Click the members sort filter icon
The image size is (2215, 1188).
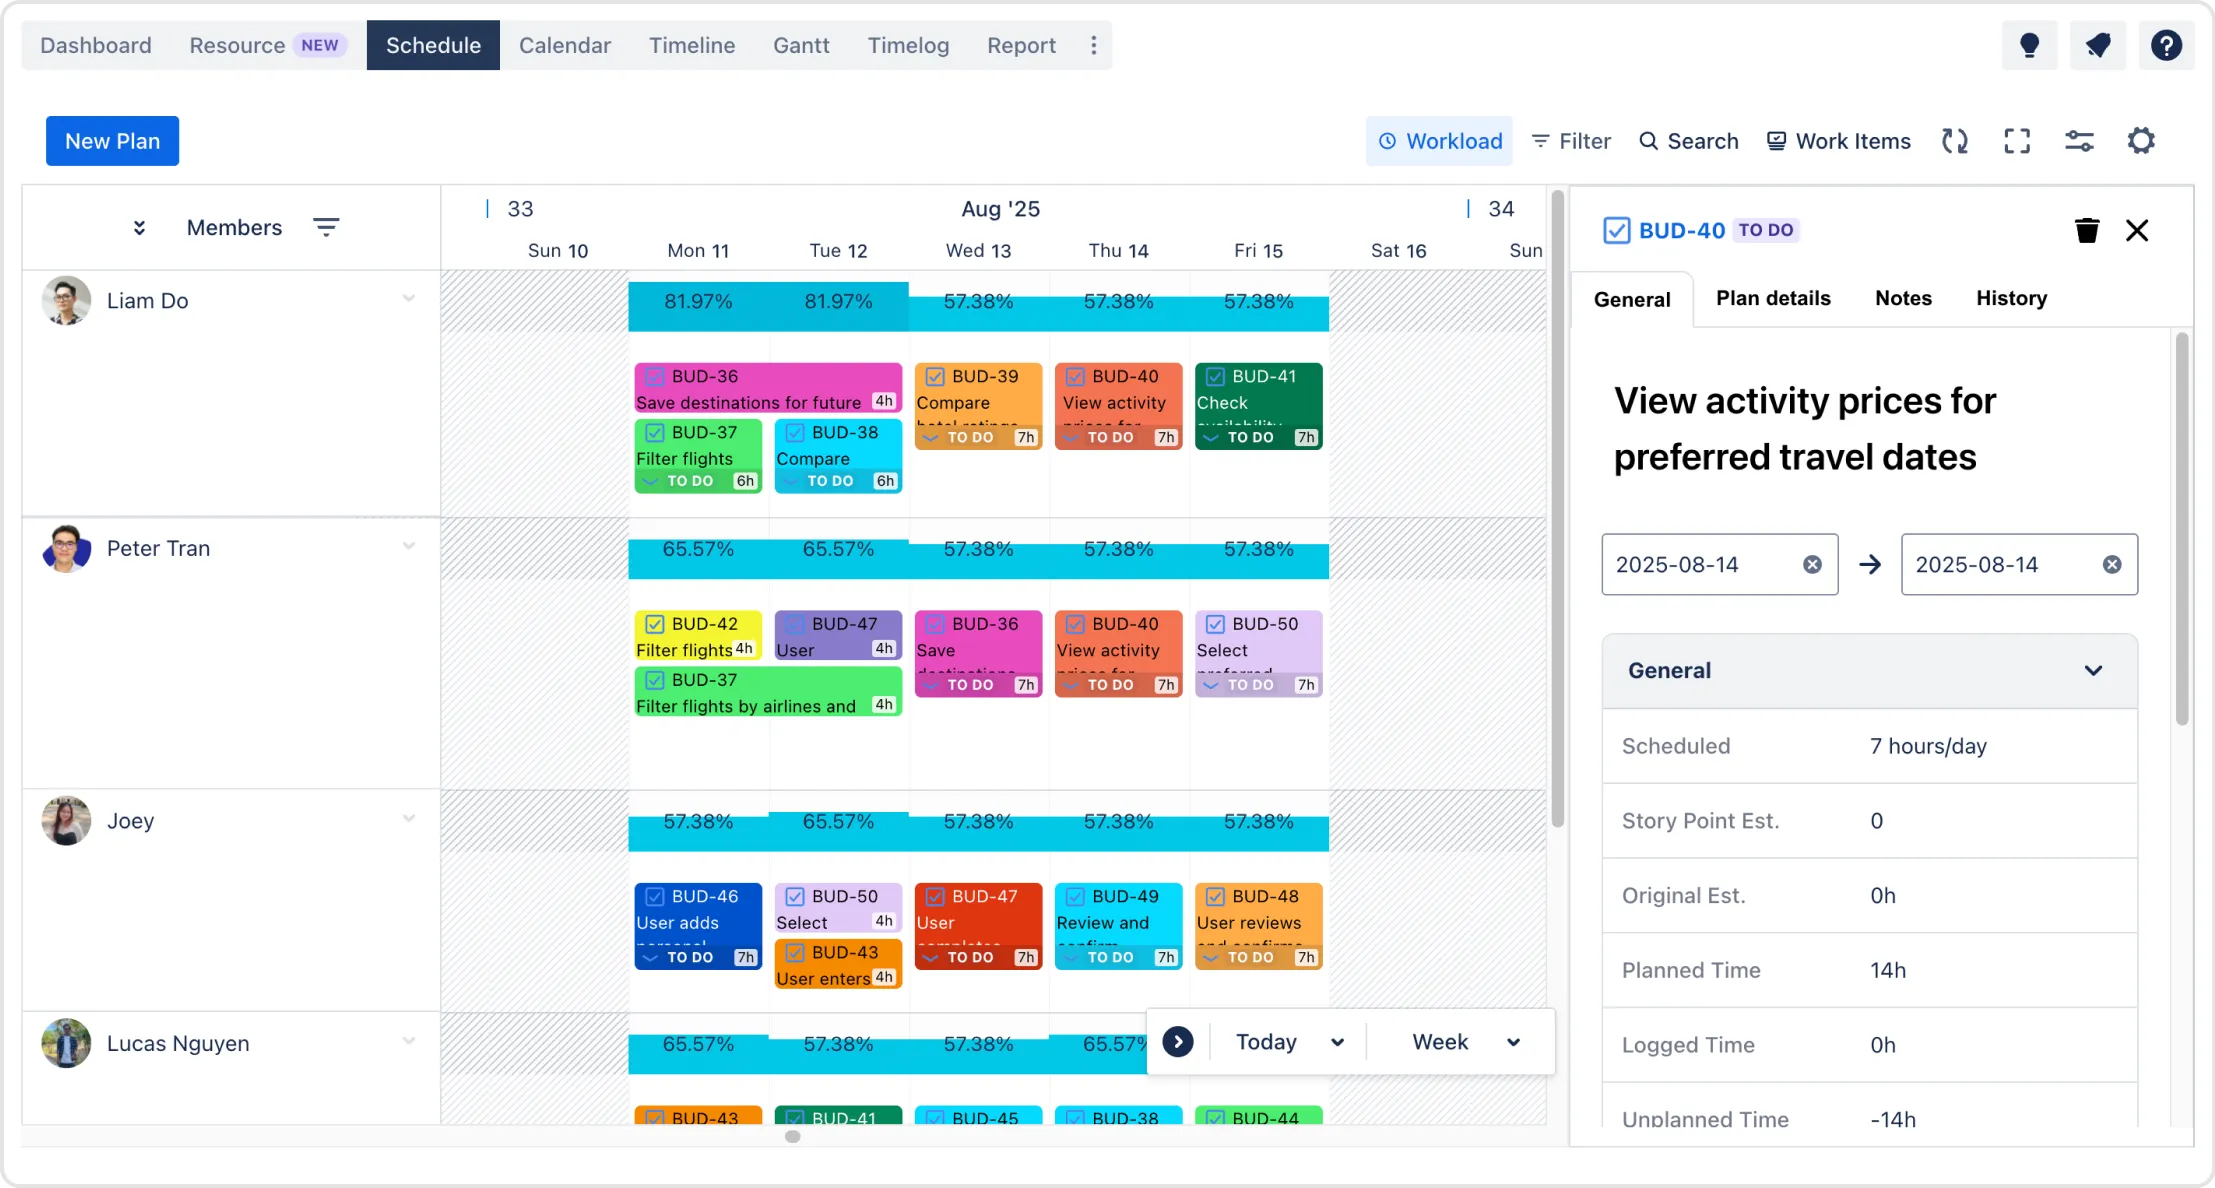[x=326, y=228]
